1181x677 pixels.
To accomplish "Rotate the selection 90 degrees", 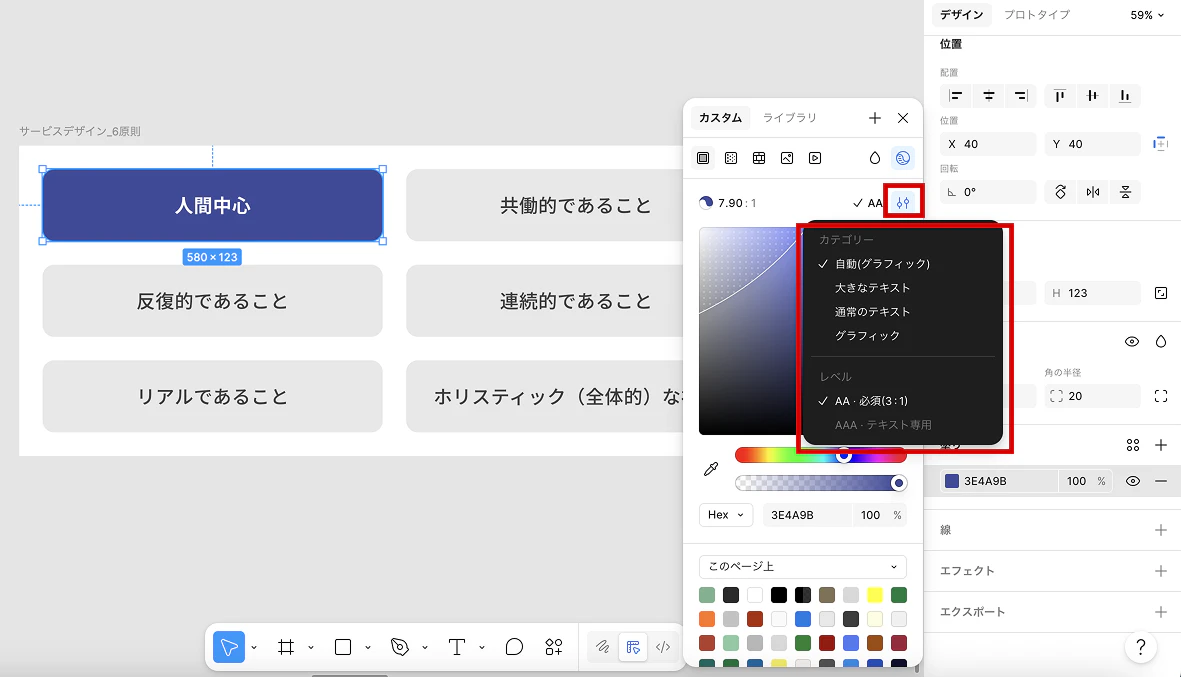I will click(1060, 192).
